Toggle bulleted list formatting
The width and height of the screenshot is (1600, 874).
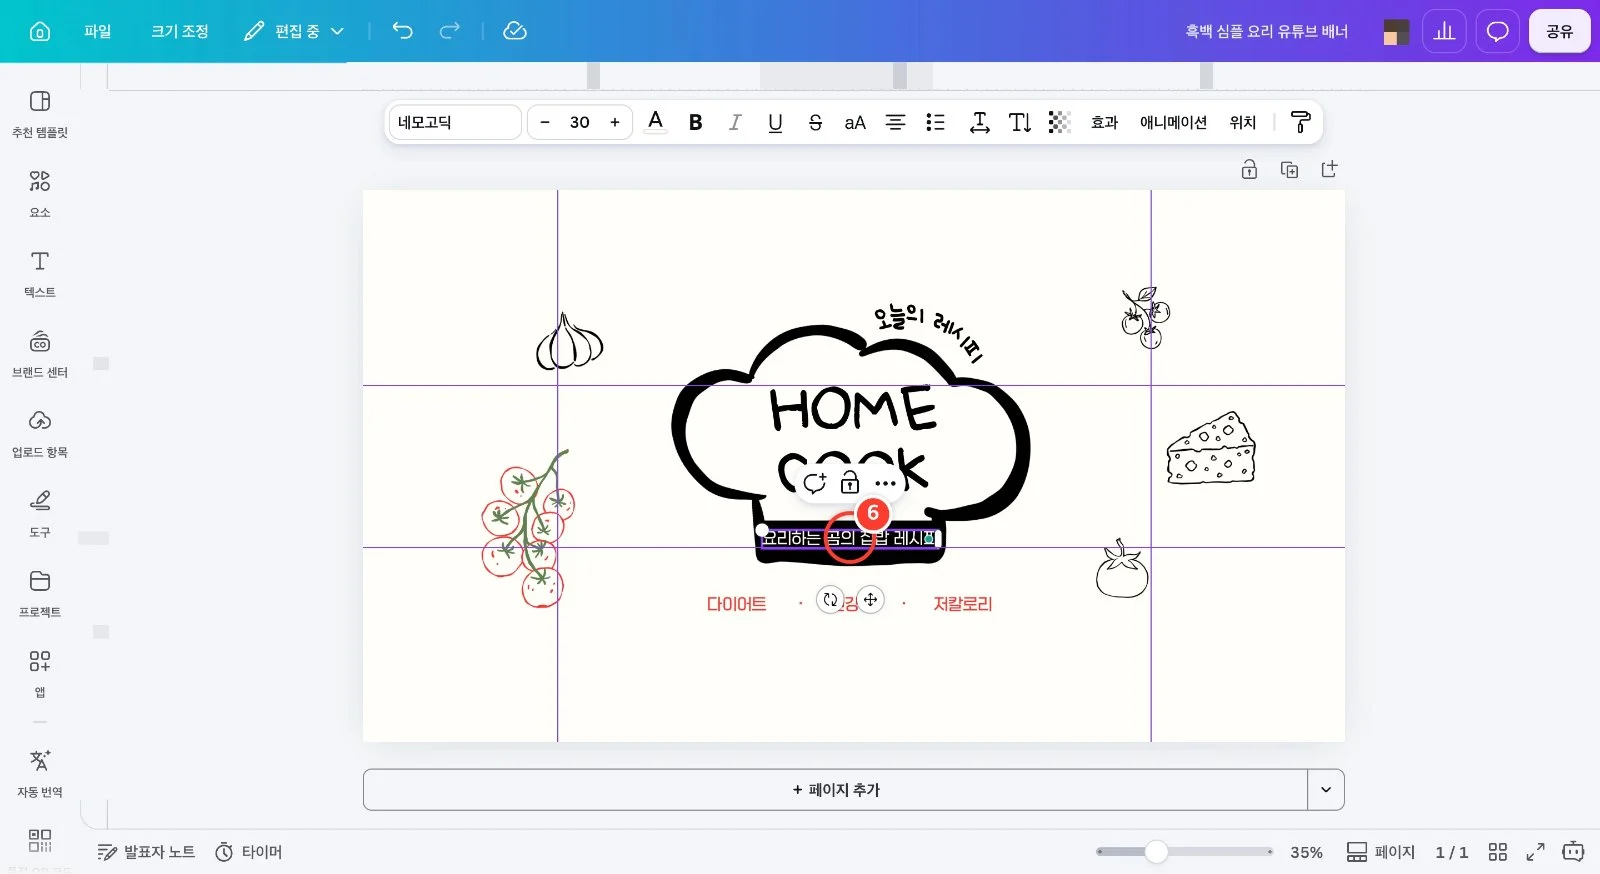click(935, 122)
